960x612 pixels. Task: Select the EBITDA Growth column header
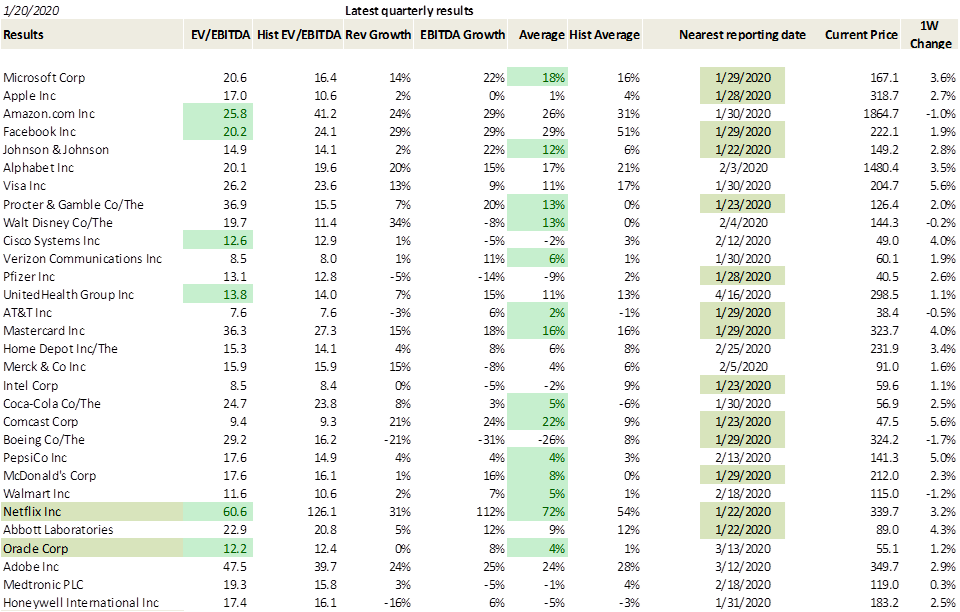pos(462,35)
